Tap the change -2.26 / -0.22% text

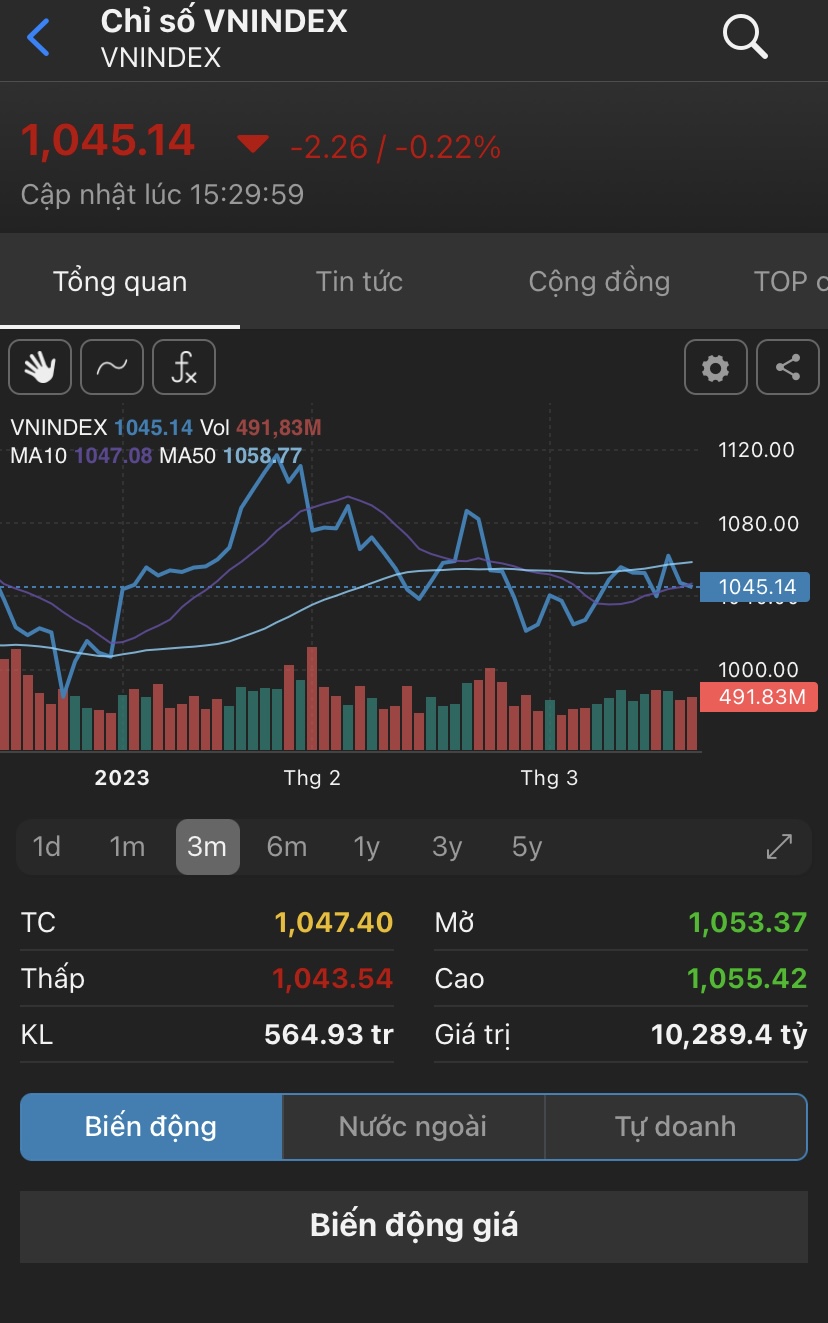(x=396, y=148)
